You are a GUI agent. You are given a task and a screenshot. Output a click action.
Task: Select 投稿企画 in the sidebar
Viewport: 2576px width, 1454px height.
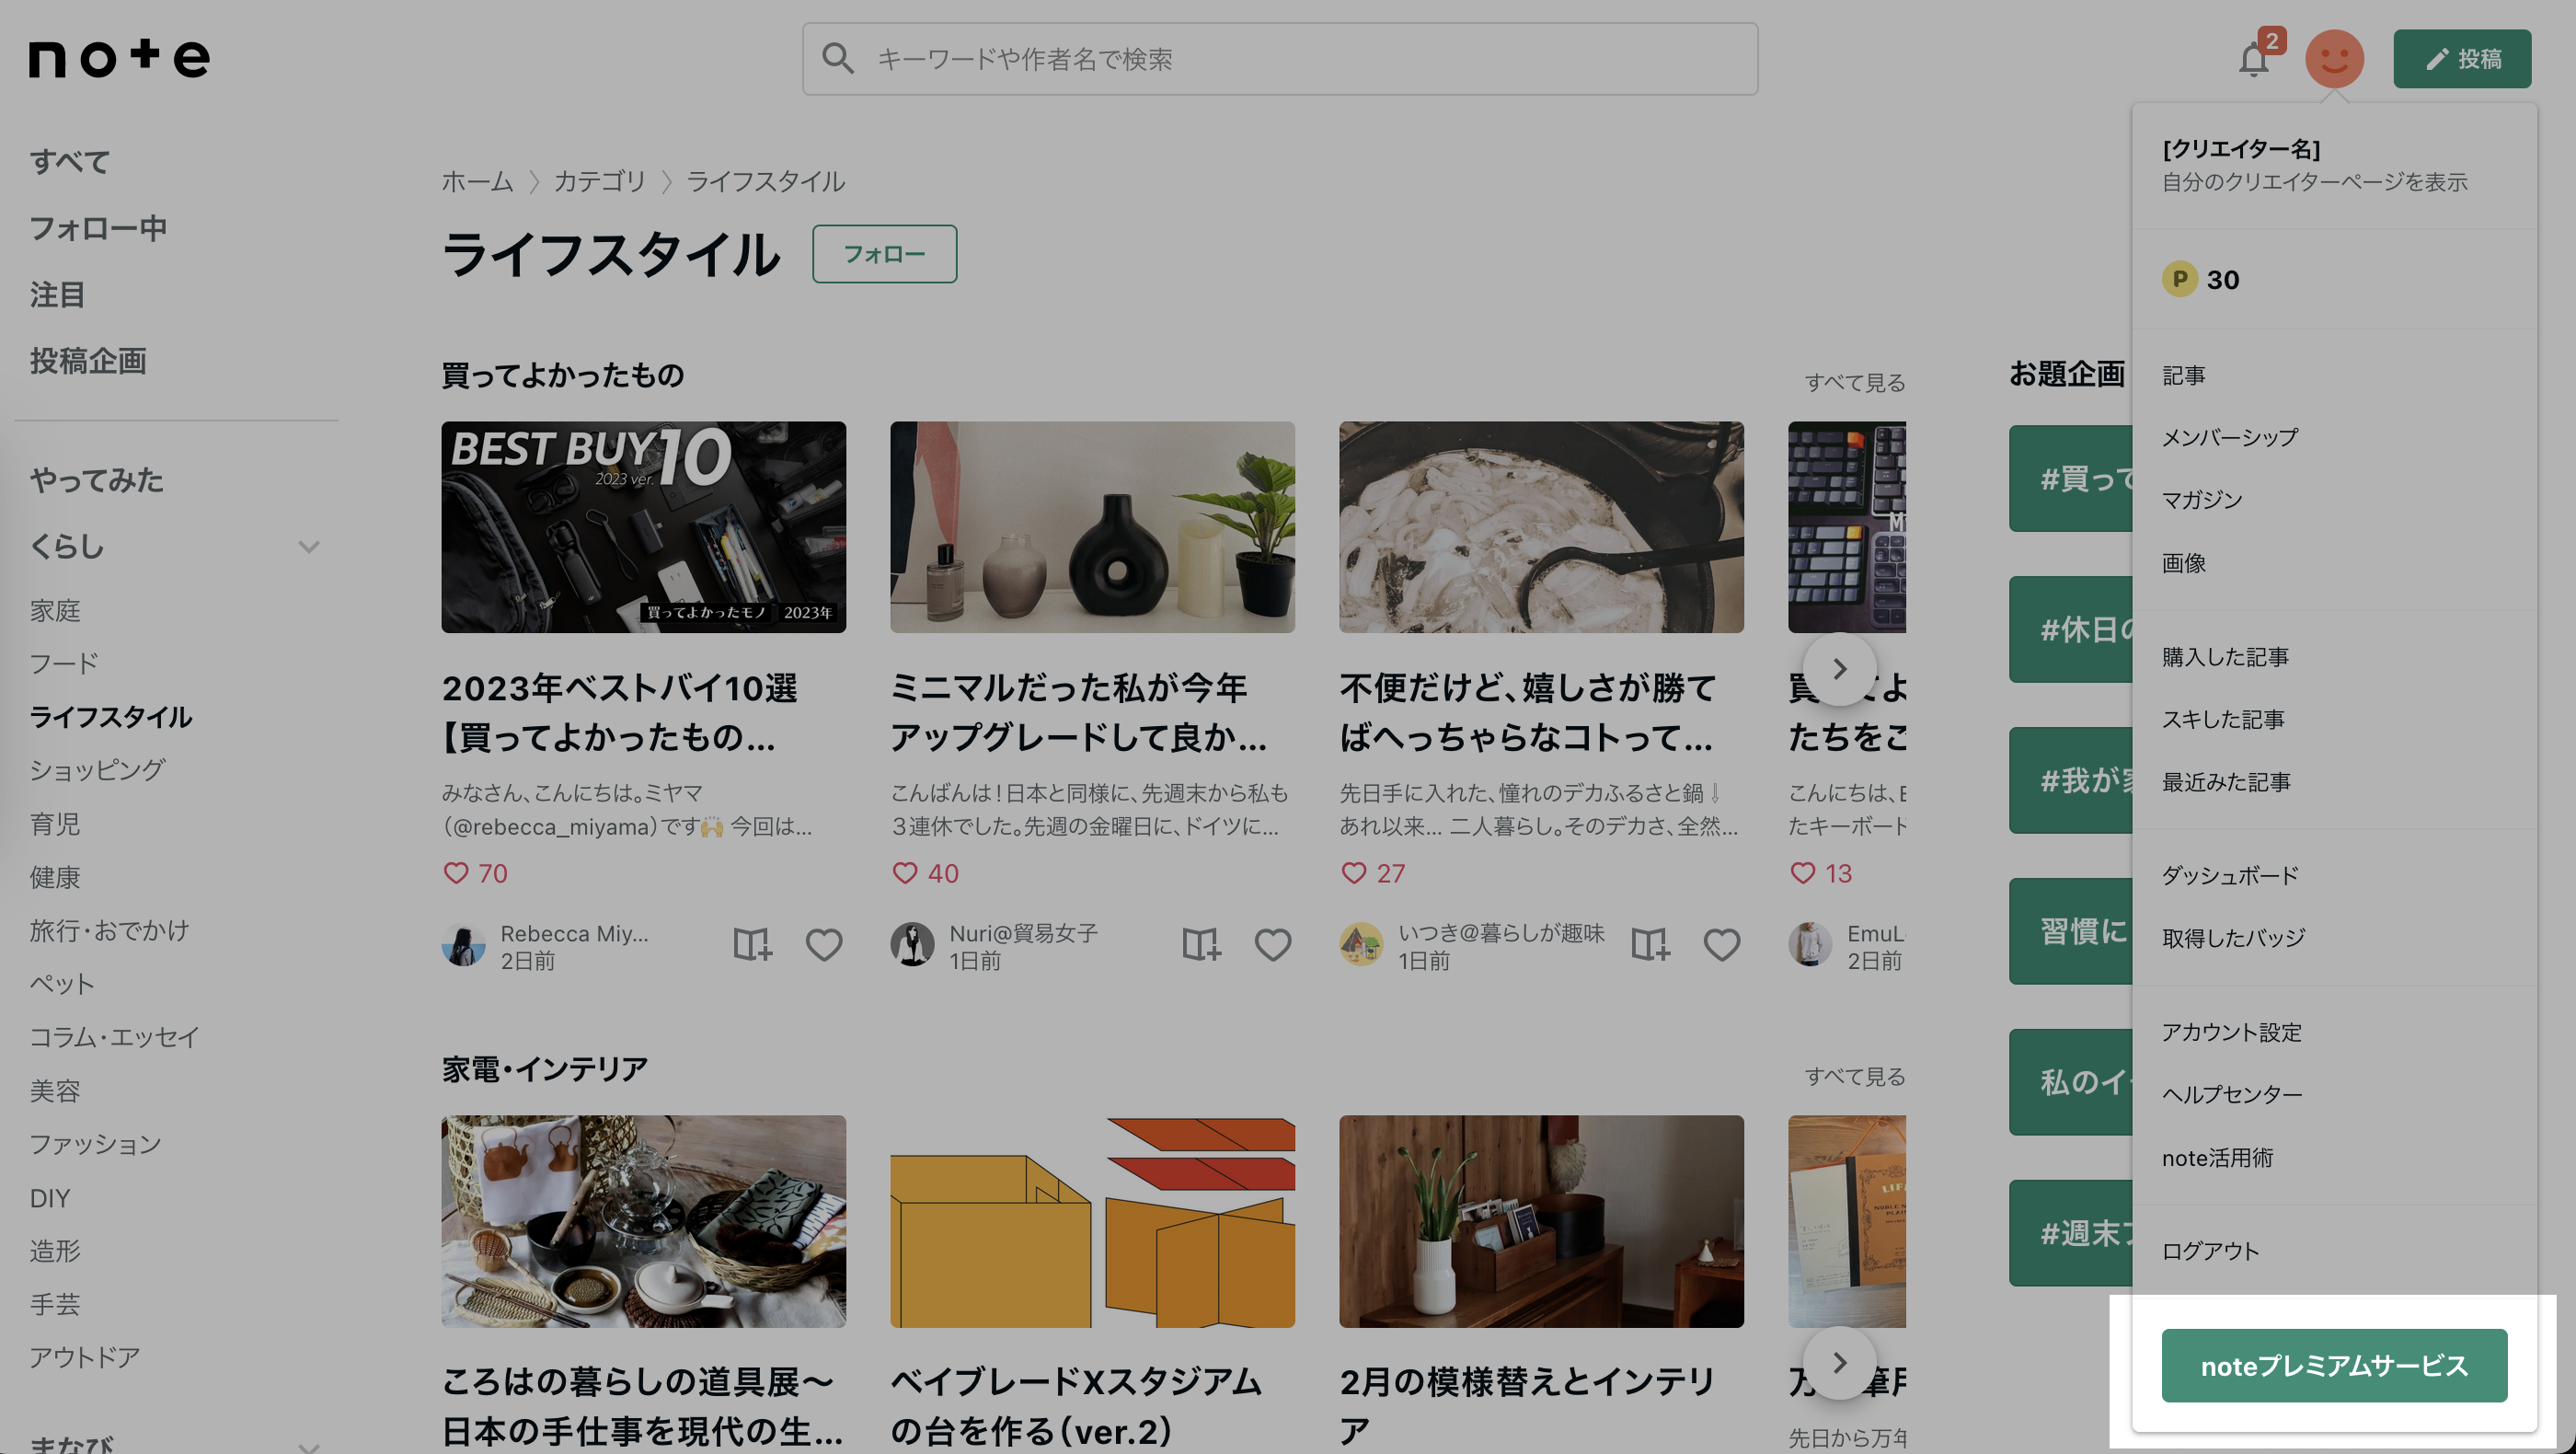point(88,361)
